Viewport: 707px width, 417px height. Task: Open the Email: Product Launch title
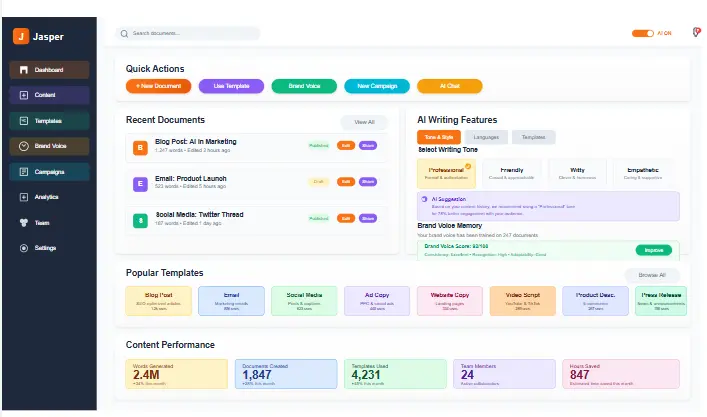[x=191, y=179]
